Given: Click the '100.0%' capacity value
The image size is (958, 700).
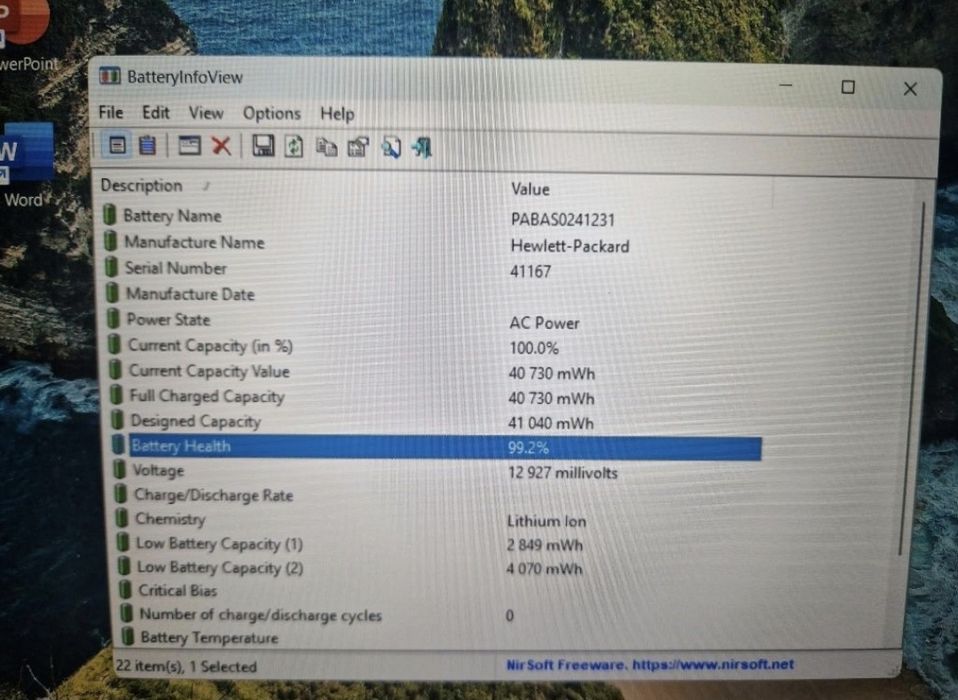Looking at the screenshot, I should click(x=534, y=348).
